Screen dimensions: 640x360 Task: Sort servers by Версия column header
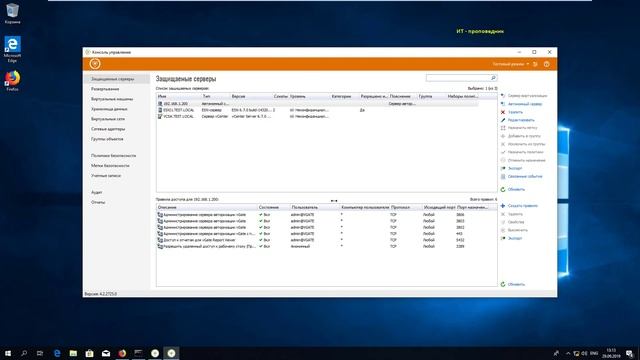point(251,96)
